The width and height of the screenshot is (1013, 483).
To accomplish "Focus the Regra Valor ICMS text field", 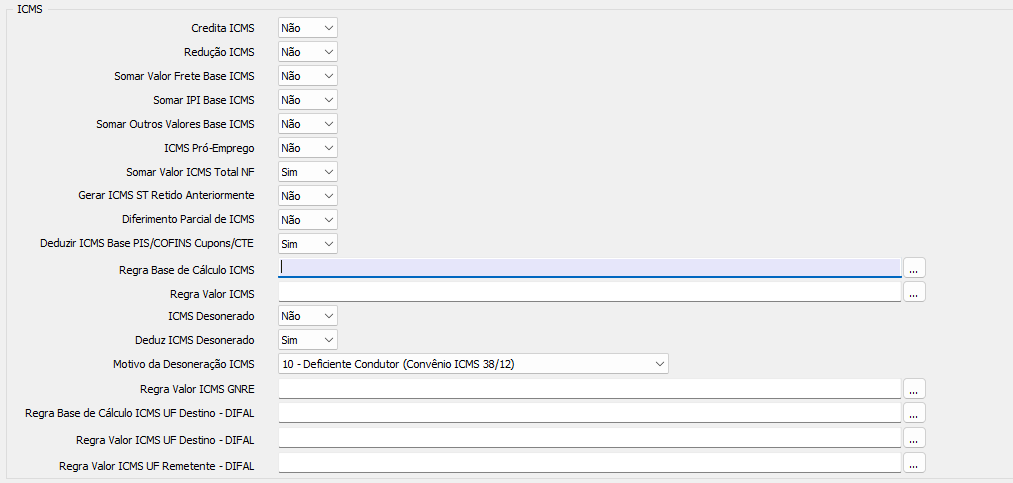I will (590, 292).
